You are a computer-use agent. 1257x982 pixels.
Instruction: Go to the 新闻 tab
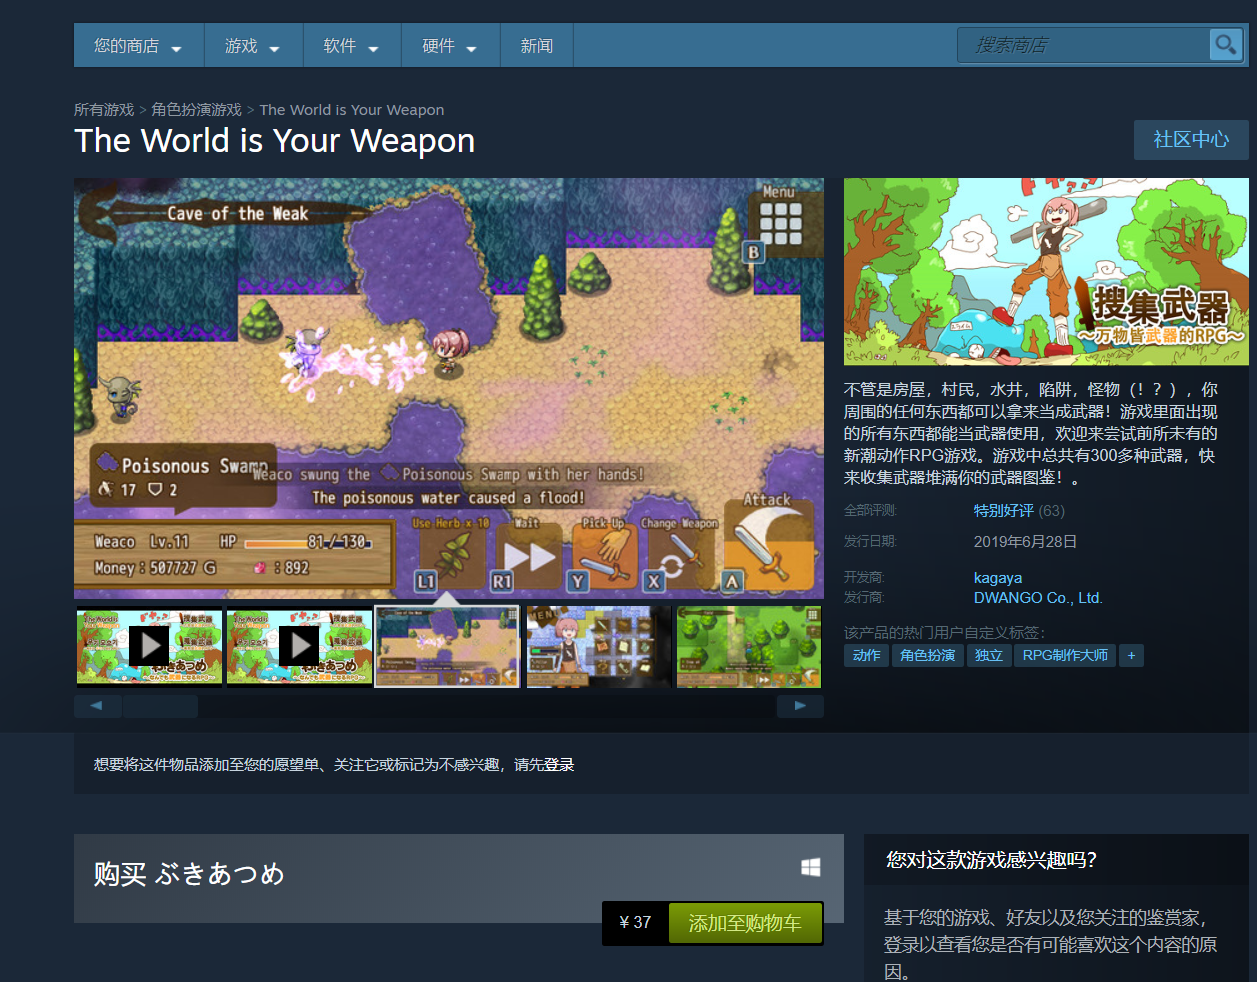point(537,46)
